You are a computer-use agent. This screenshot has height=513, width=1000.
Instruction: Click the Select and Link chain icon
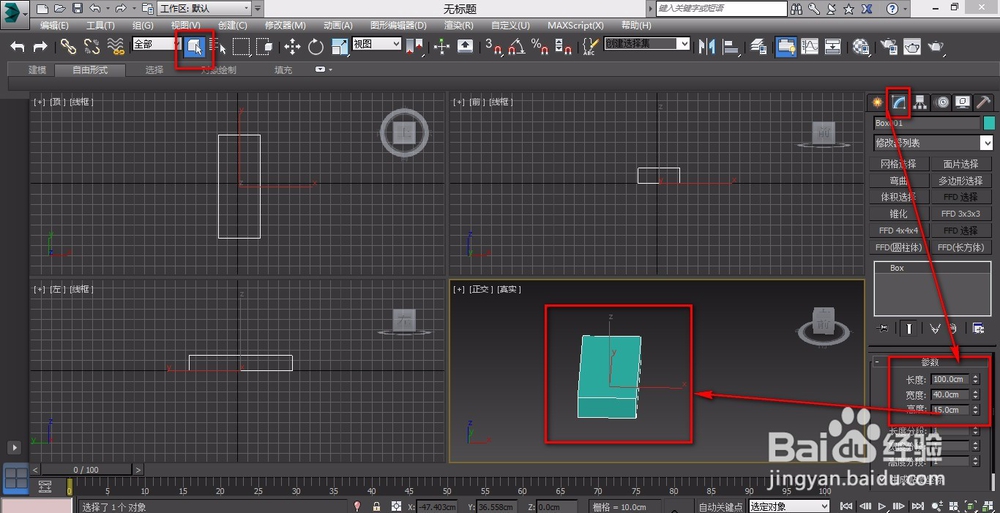point(68,47)
